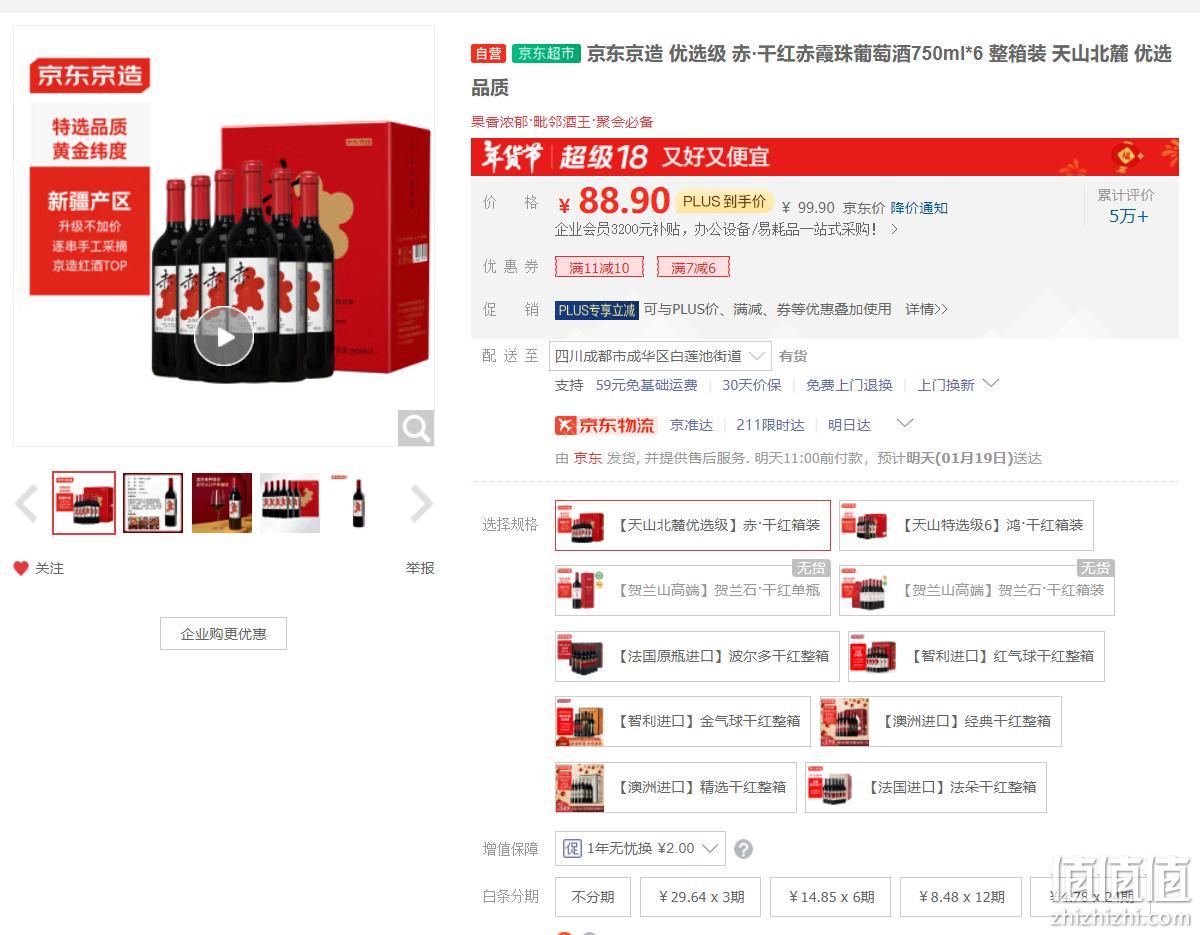Select ¥8.48 x 12期 installment

click(960, 897)
